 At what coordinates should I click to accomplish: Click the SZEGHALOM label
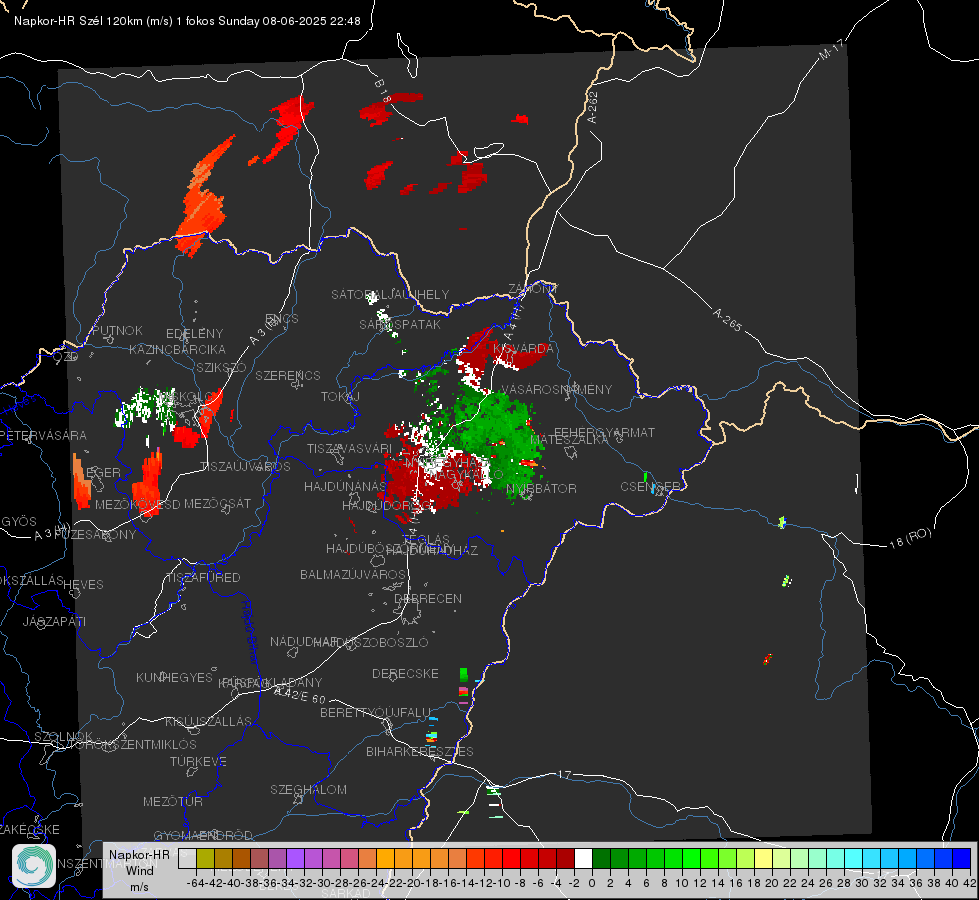(x=308, y=789)
